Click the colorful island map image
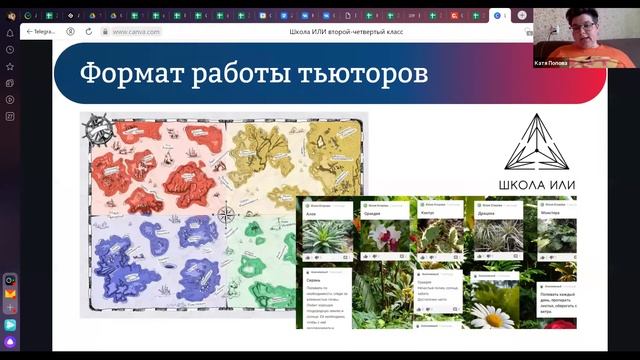 tap(224, 215)
